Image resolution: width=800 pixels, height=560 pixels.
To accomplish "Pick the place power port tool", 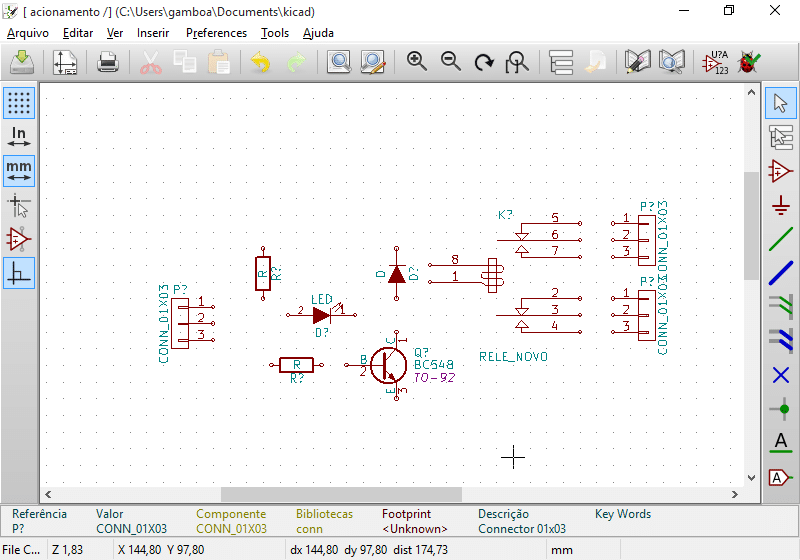I will [x=781, y=205].
